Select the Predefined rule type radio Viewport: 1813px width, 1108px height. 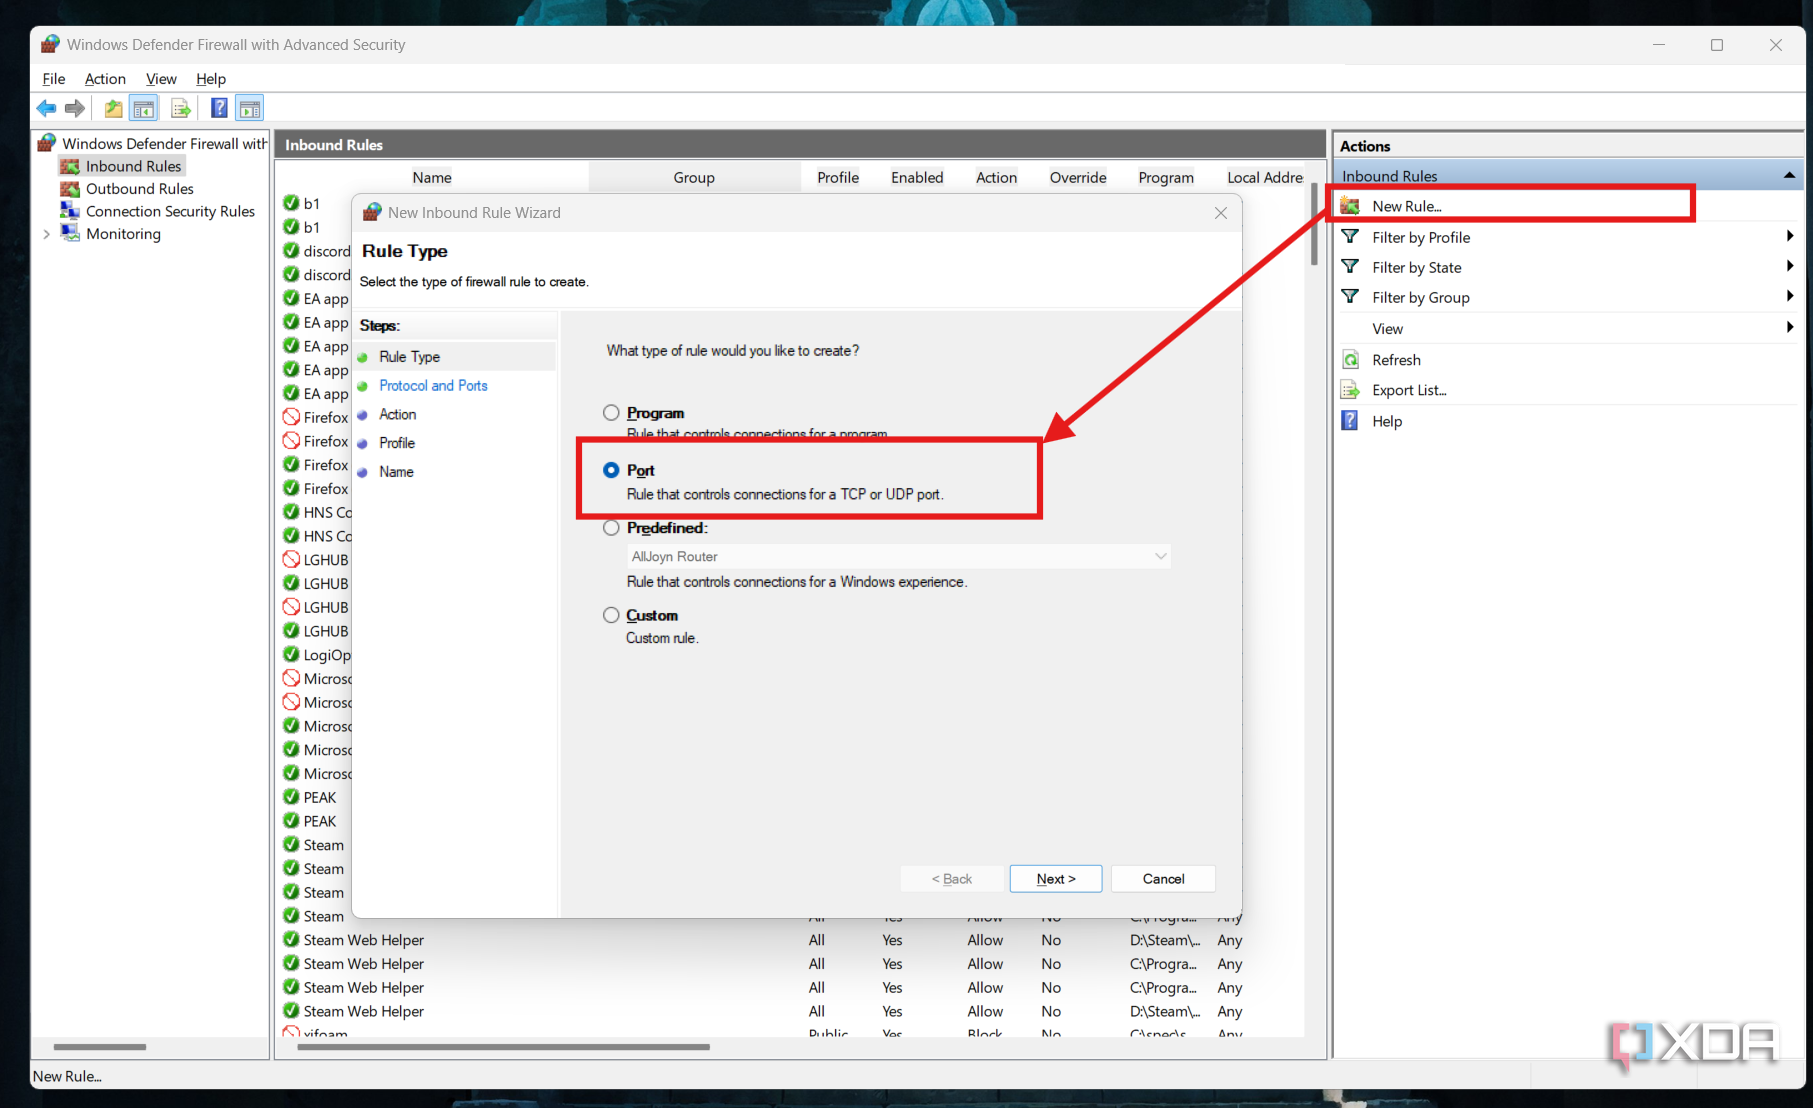(x=611, y=528)
